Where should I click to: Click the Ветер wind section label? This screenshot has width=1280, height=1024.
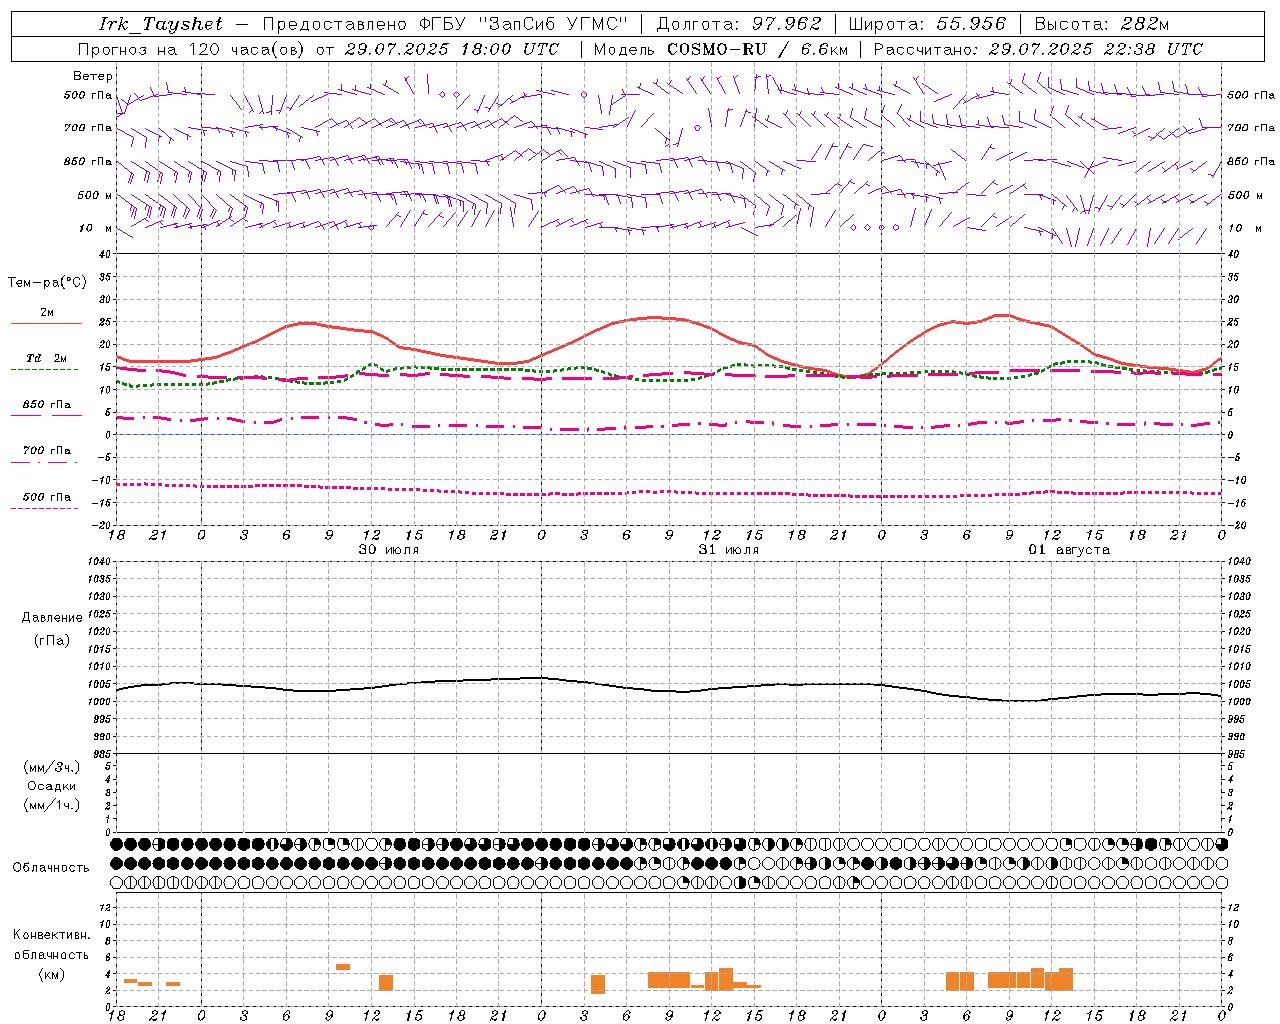point(93,76)
